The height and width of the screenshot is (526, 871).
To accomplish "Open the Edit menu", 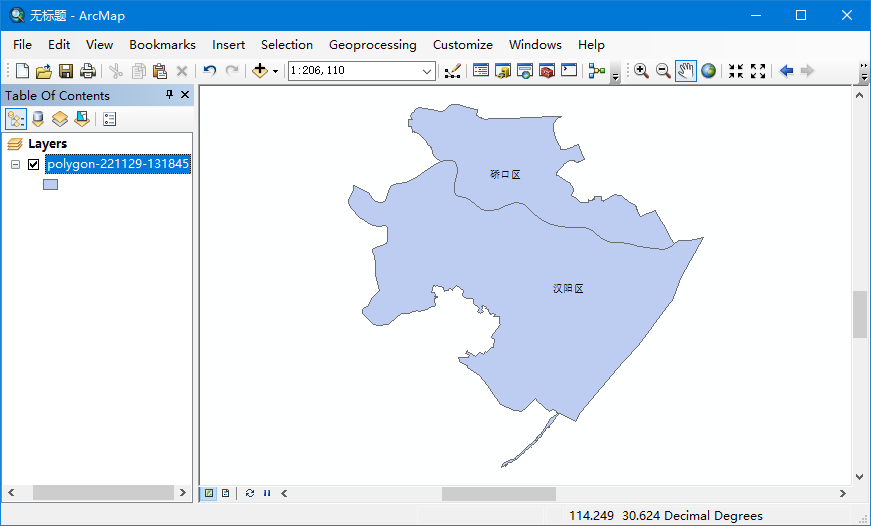I will point(59,44).
